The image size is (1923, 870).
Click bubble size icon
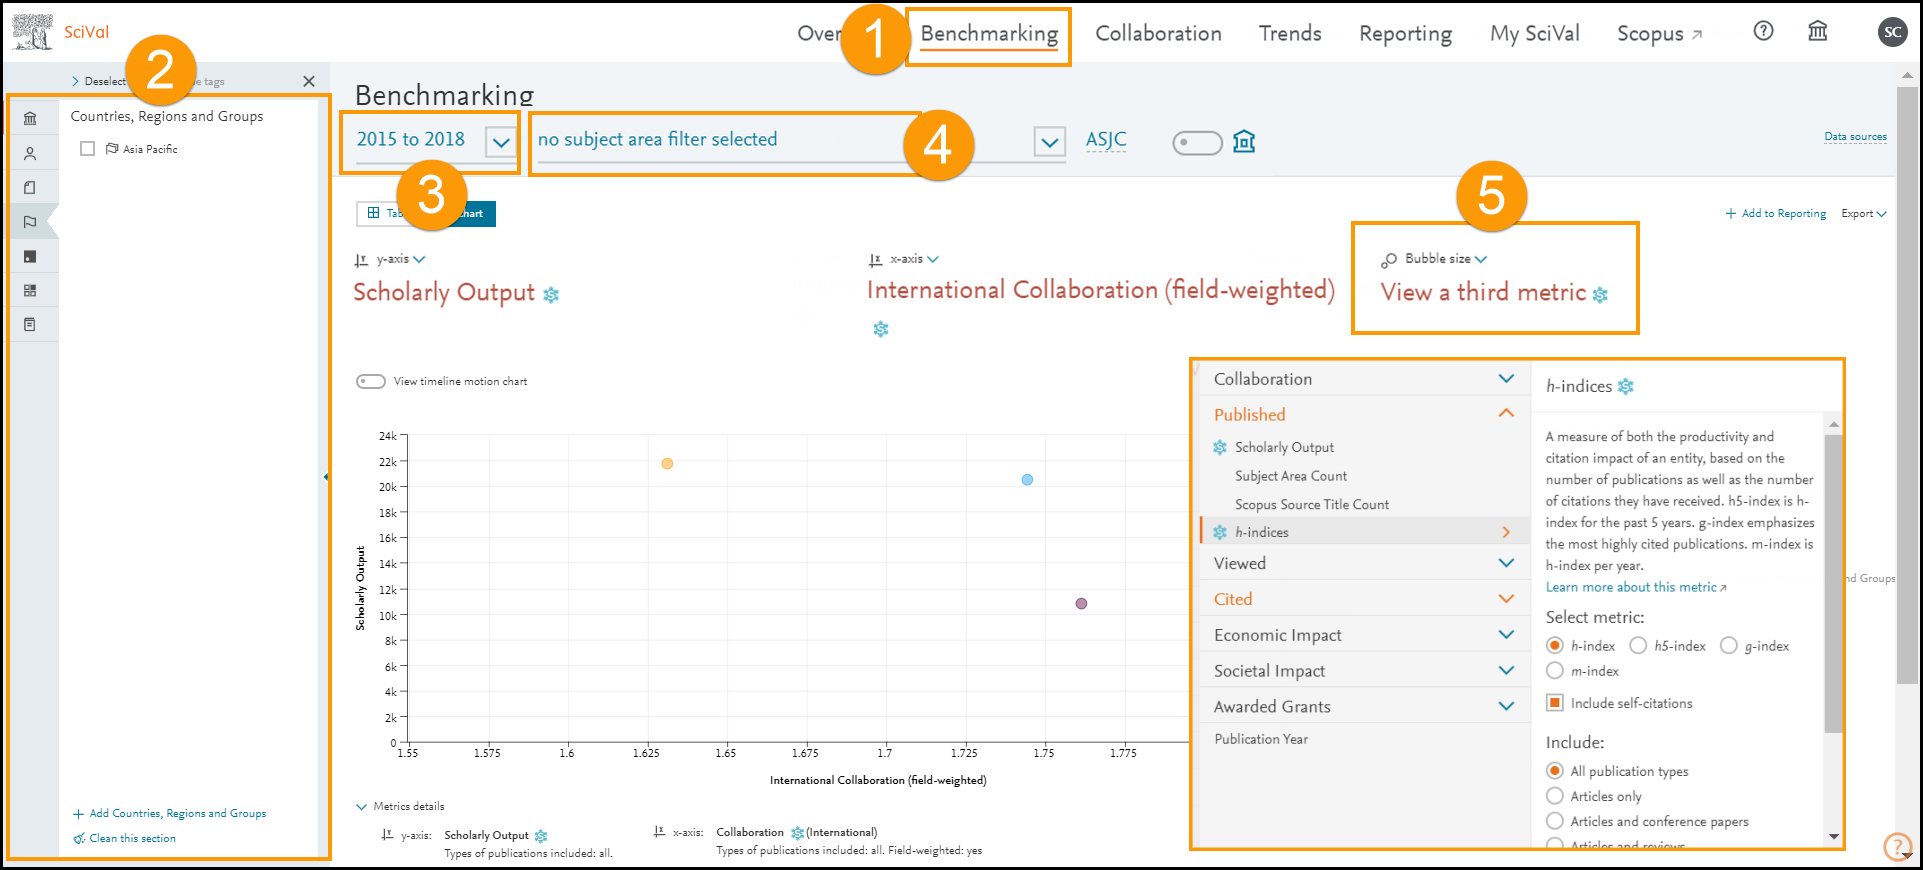(1389, 260)
